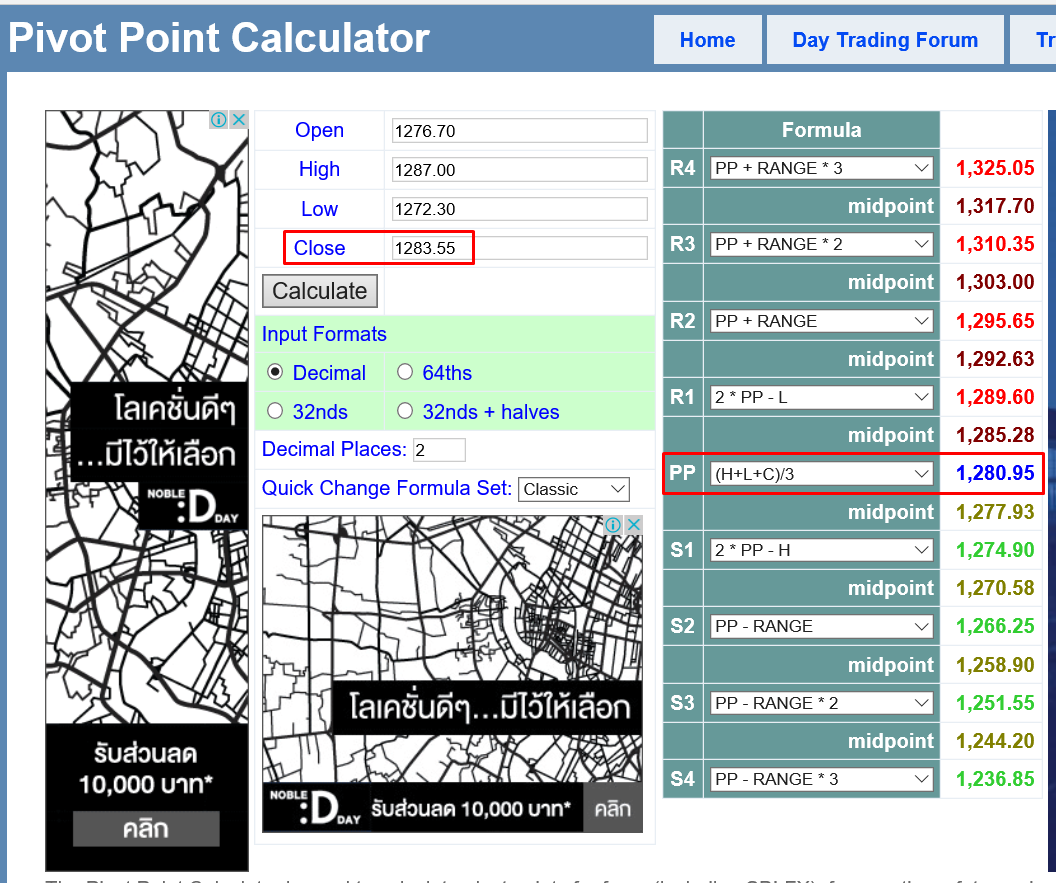Click the S2 value 1,266.25

coord(995,626)
